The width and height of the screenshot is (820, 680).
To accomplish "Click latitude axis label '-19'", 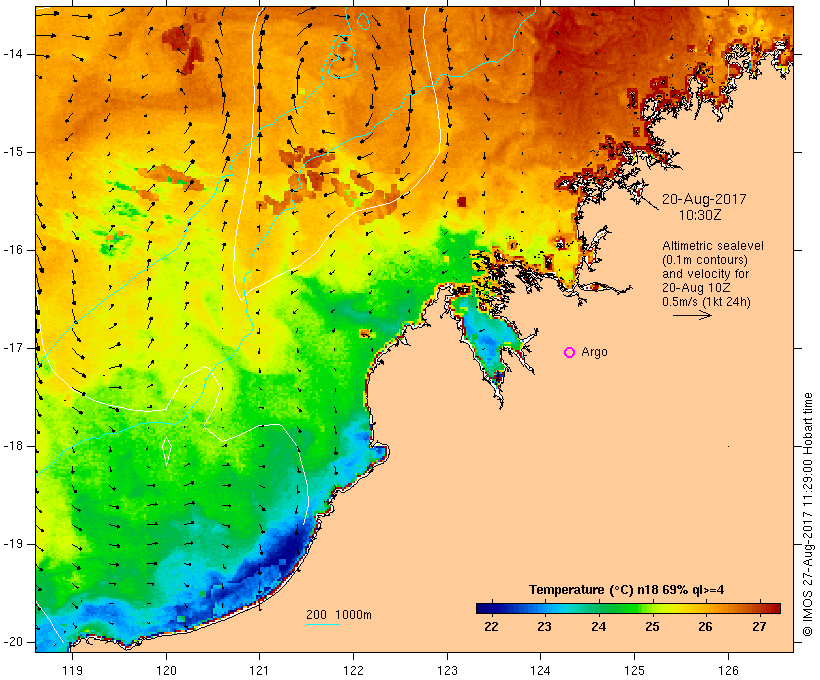I will click(x=12, y=544).
